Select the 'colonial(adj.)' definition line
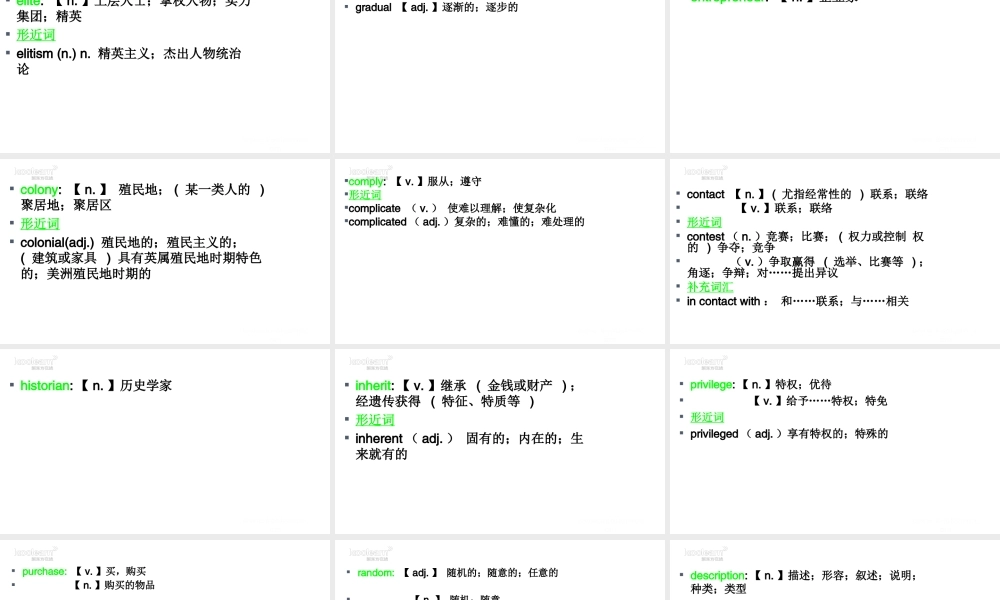Viewport: 1000px width, 600px height. (141, 258)
